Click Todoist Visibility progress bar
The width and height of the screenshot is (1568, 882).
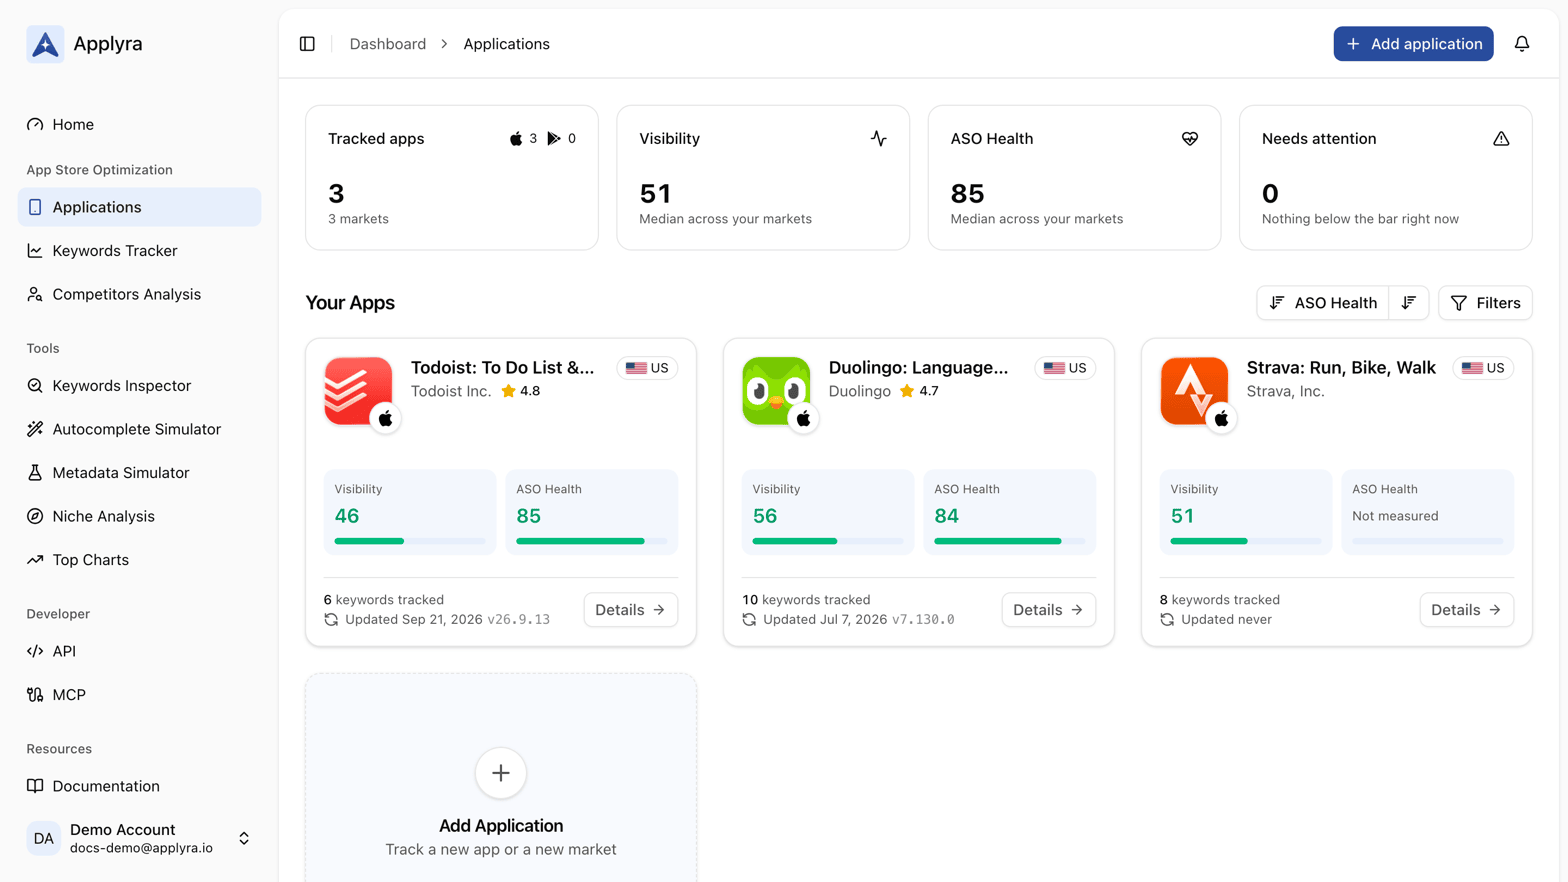click(410, 541)
